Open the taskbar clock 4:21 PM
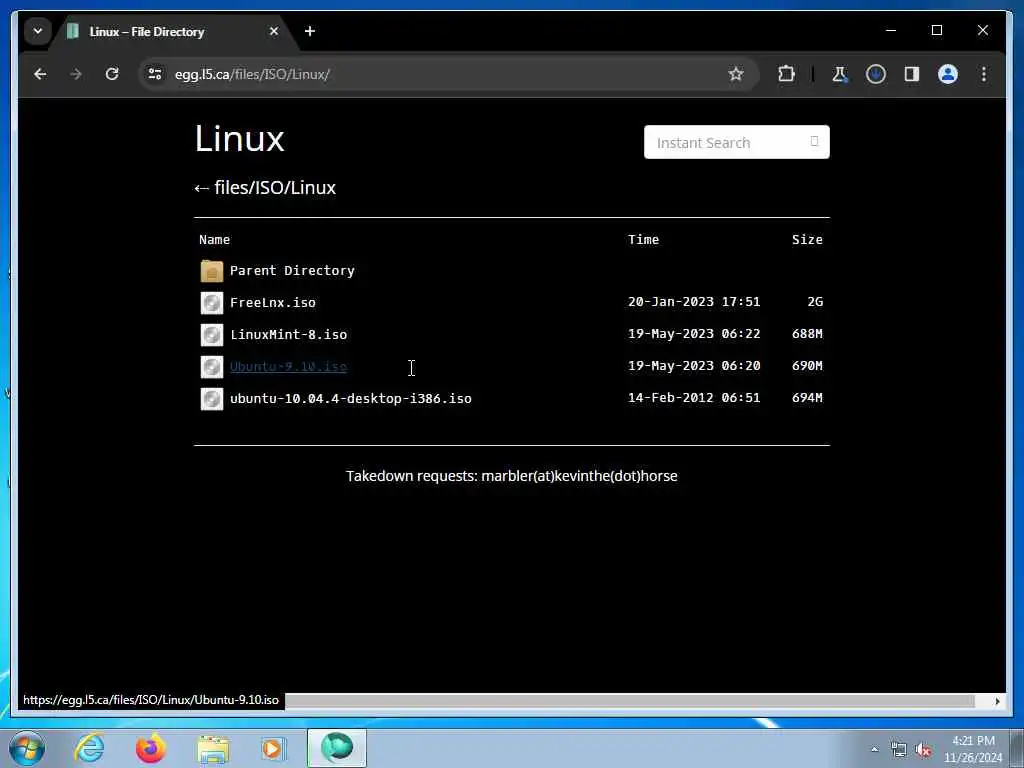The width and height of the screenshot is (1024, 768). pyautogui.click(x=973, y=749)
